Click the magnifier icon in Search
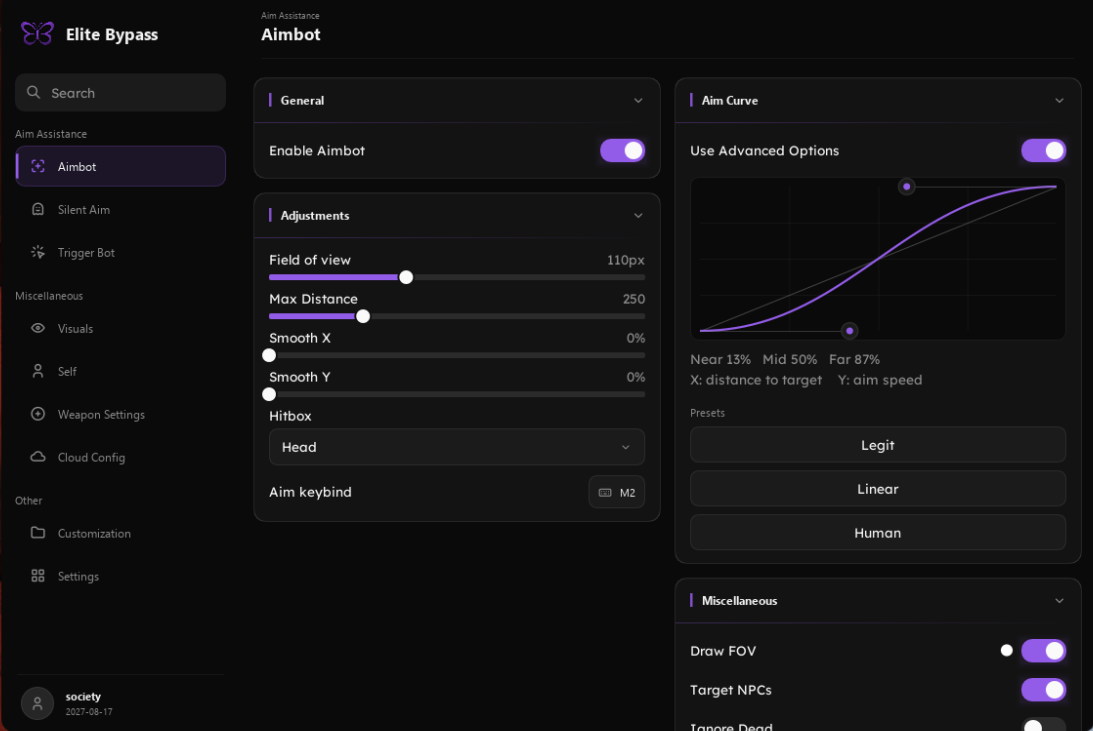1093x731 pixels. click(33, 92)
